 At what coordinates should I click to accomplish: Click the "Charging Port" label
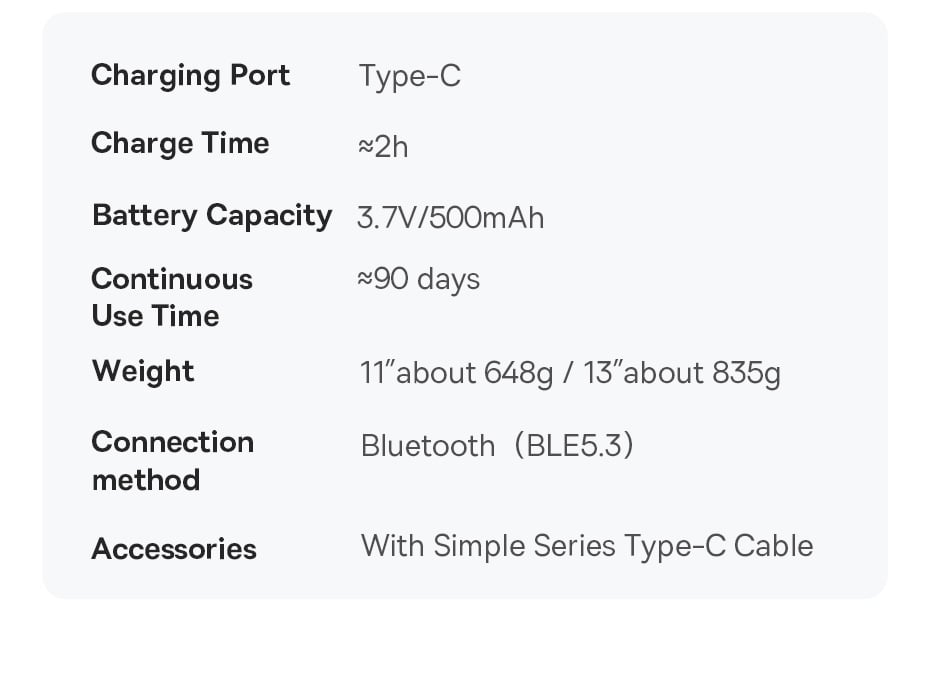coord(190,76)
